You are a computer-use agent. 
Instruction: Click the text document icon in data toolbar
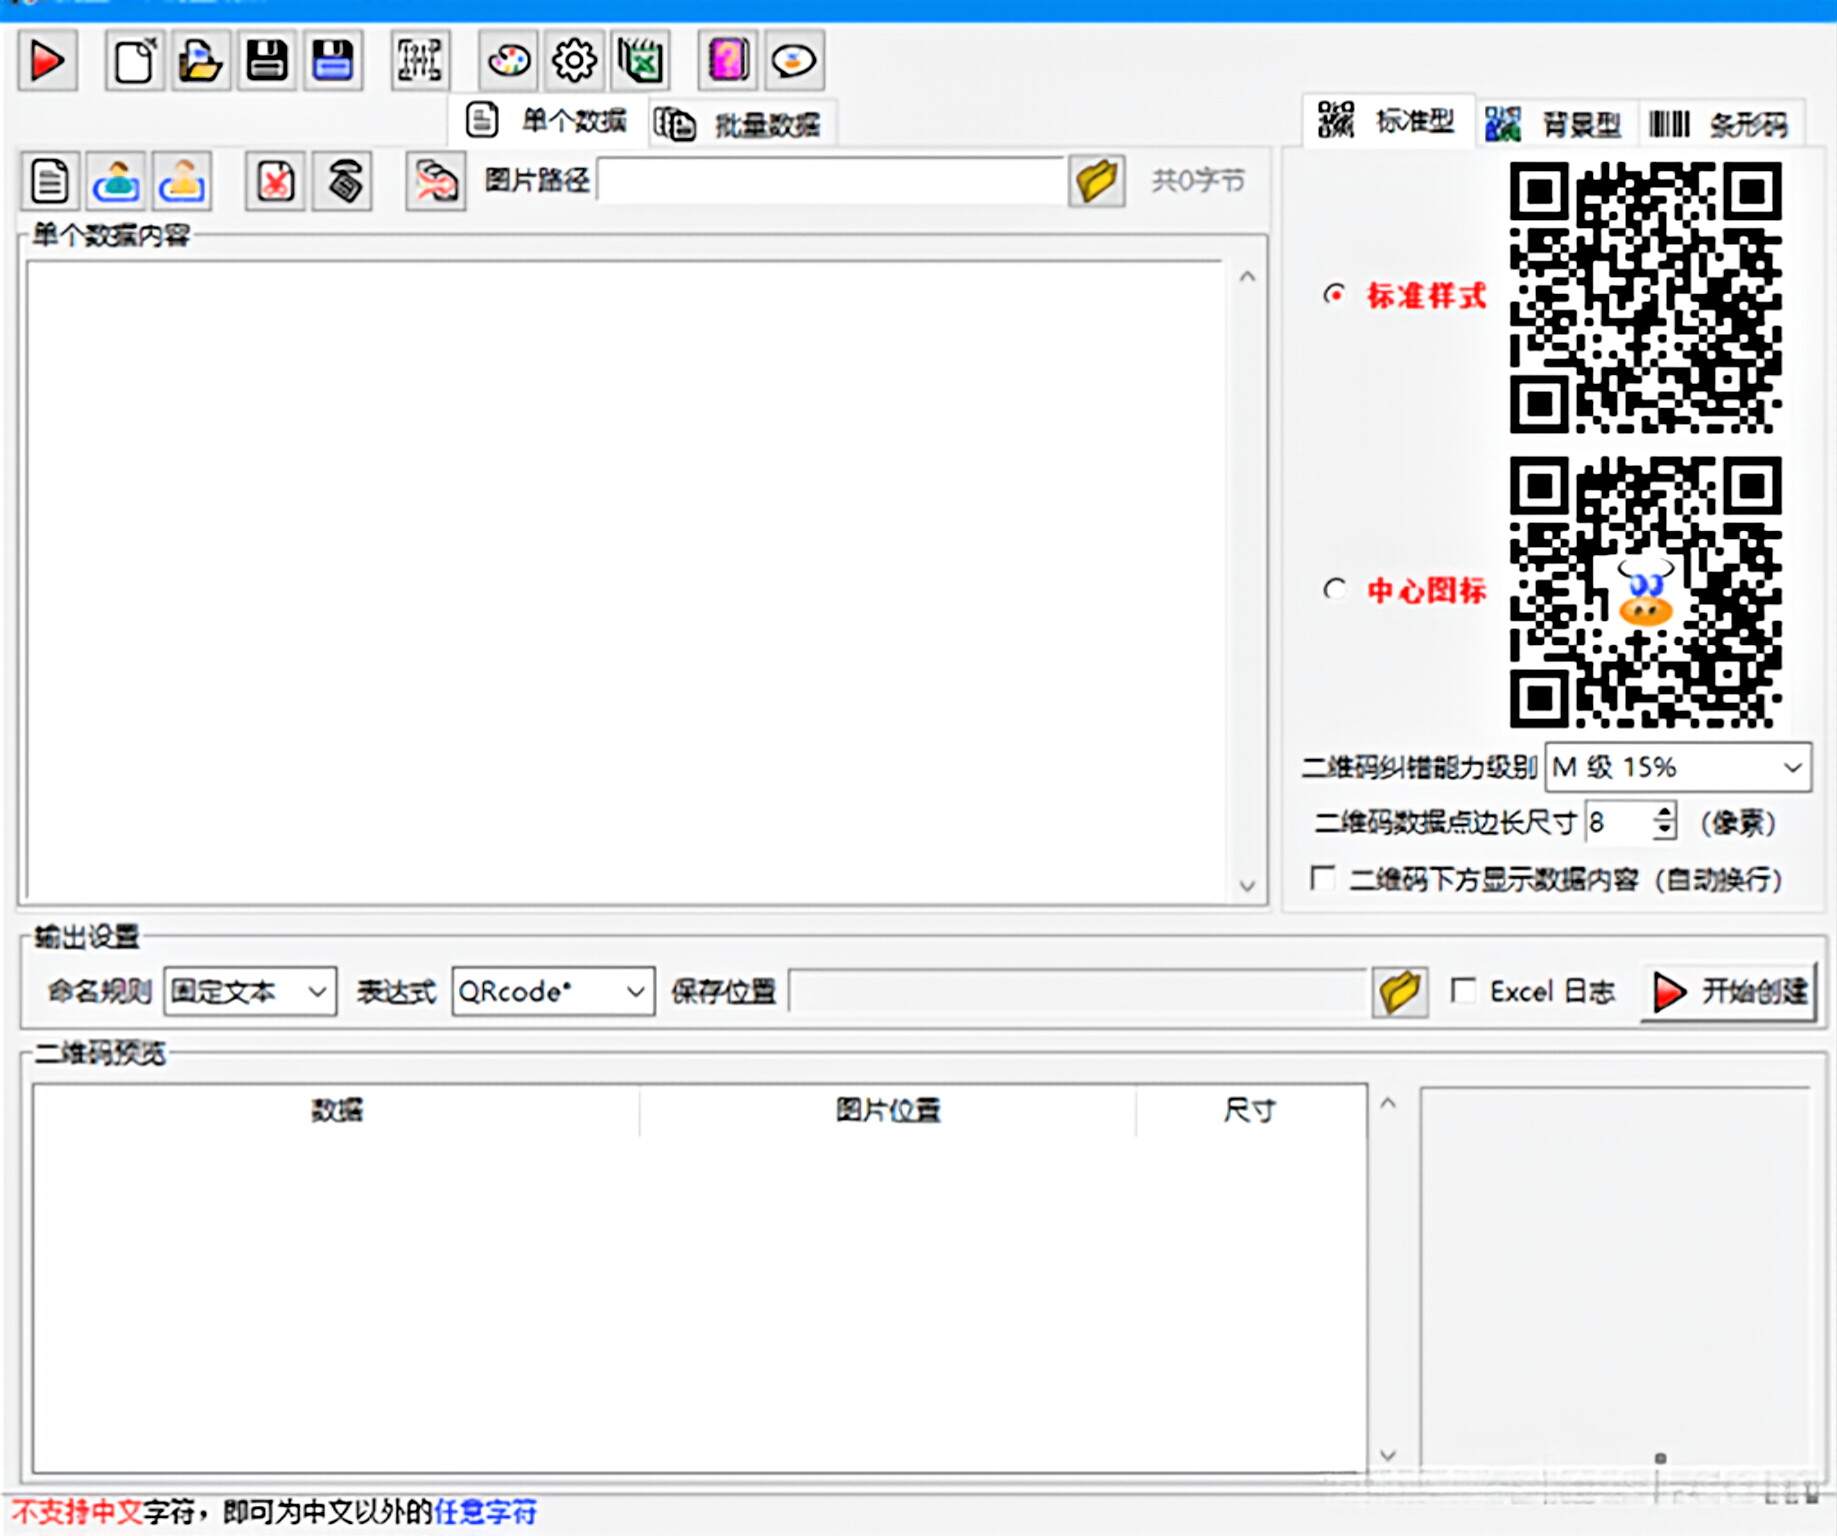pos(50,181)
